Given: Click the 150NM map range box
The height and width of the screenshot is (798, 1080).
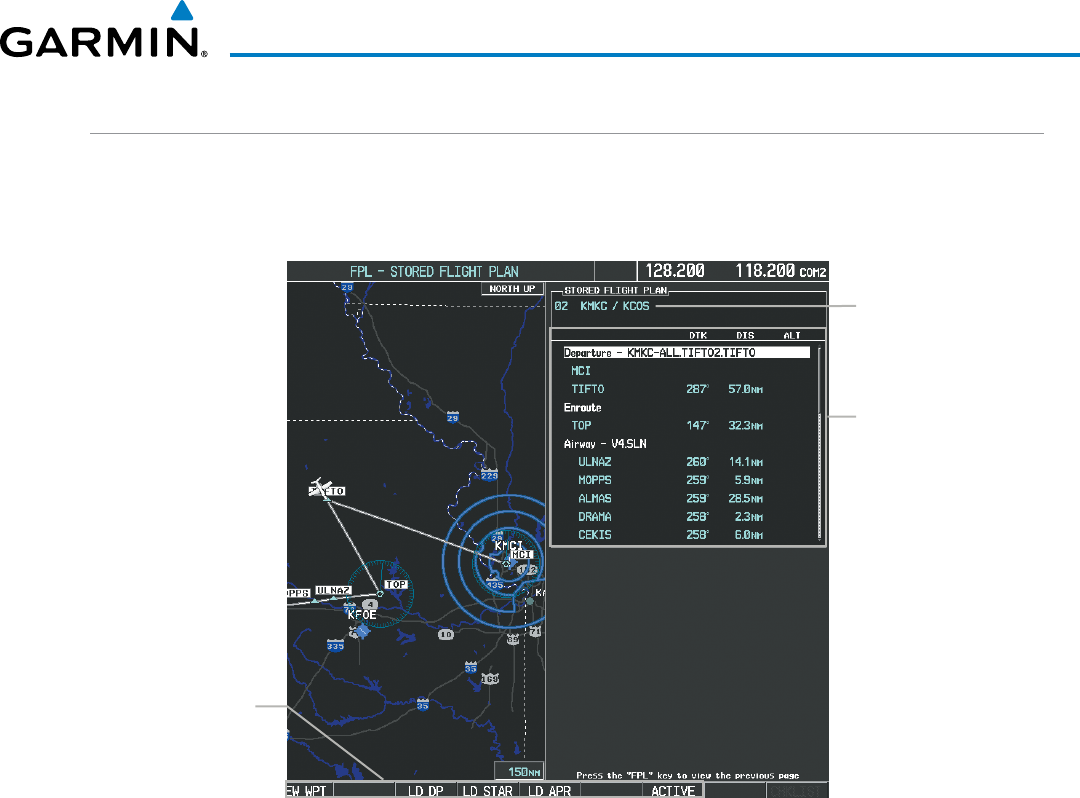Looking at the screenshot, I should pos(519,772).
